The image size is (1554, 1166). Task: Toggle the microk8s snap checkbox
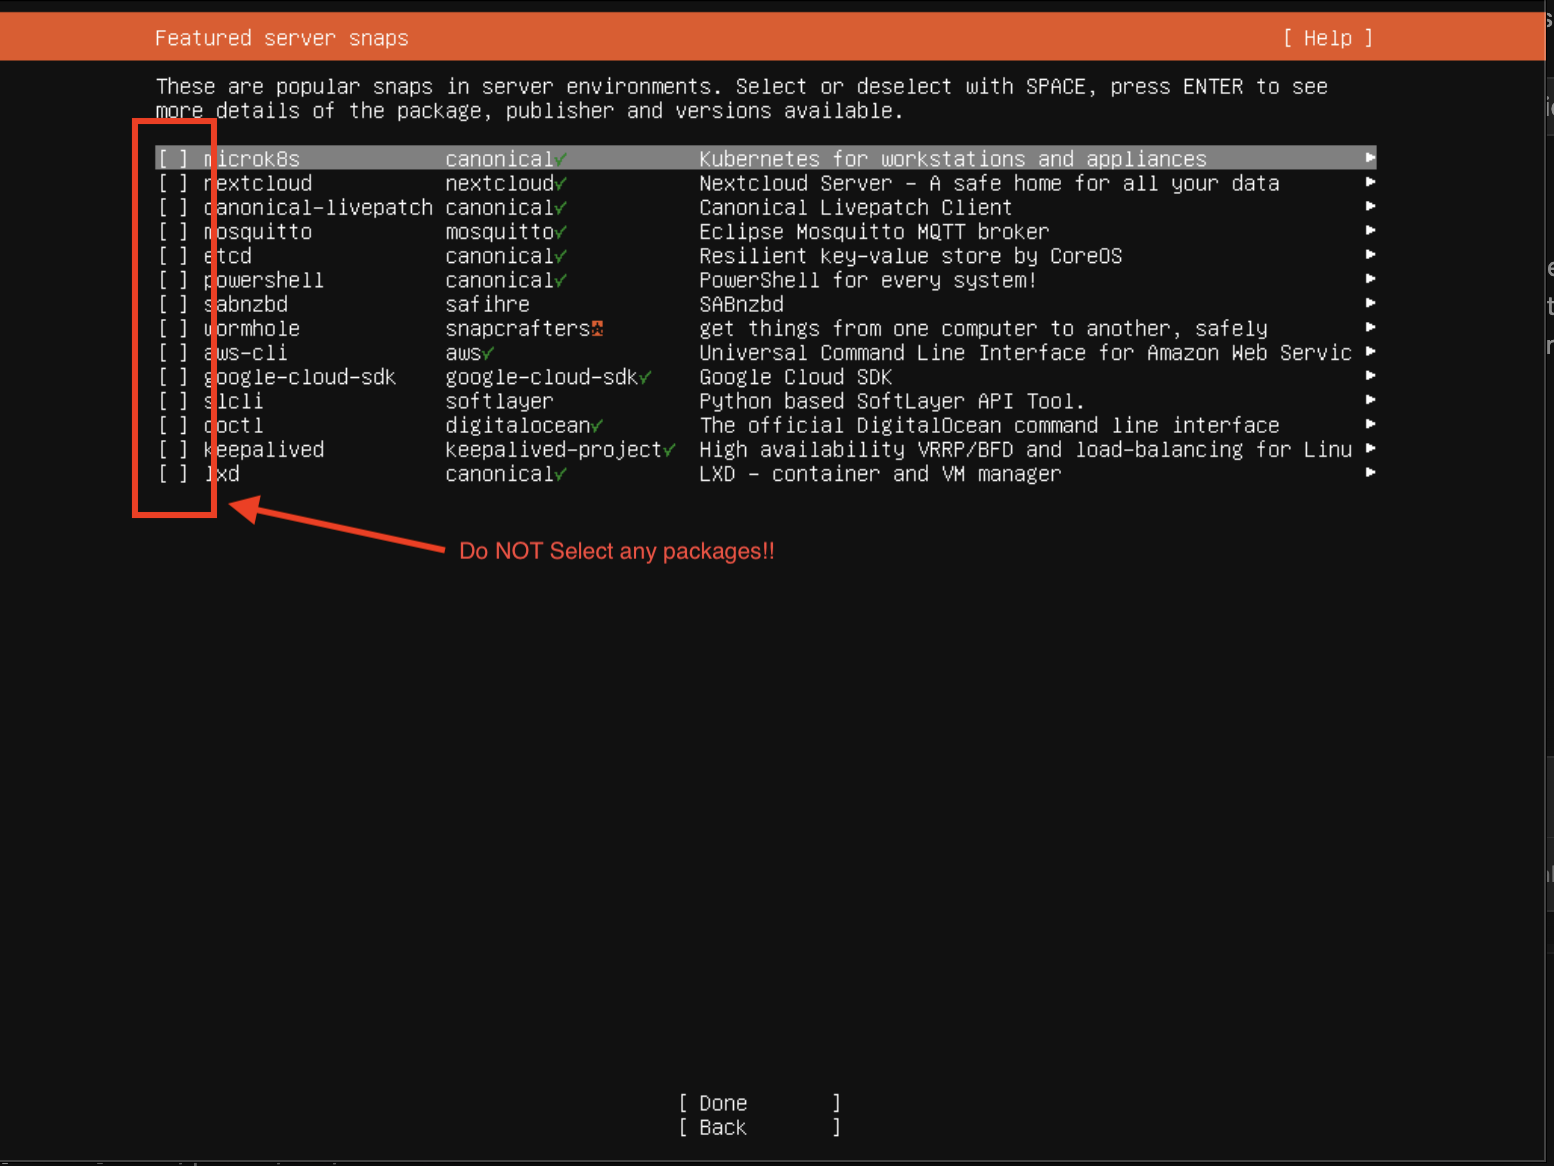coord(173,159)
